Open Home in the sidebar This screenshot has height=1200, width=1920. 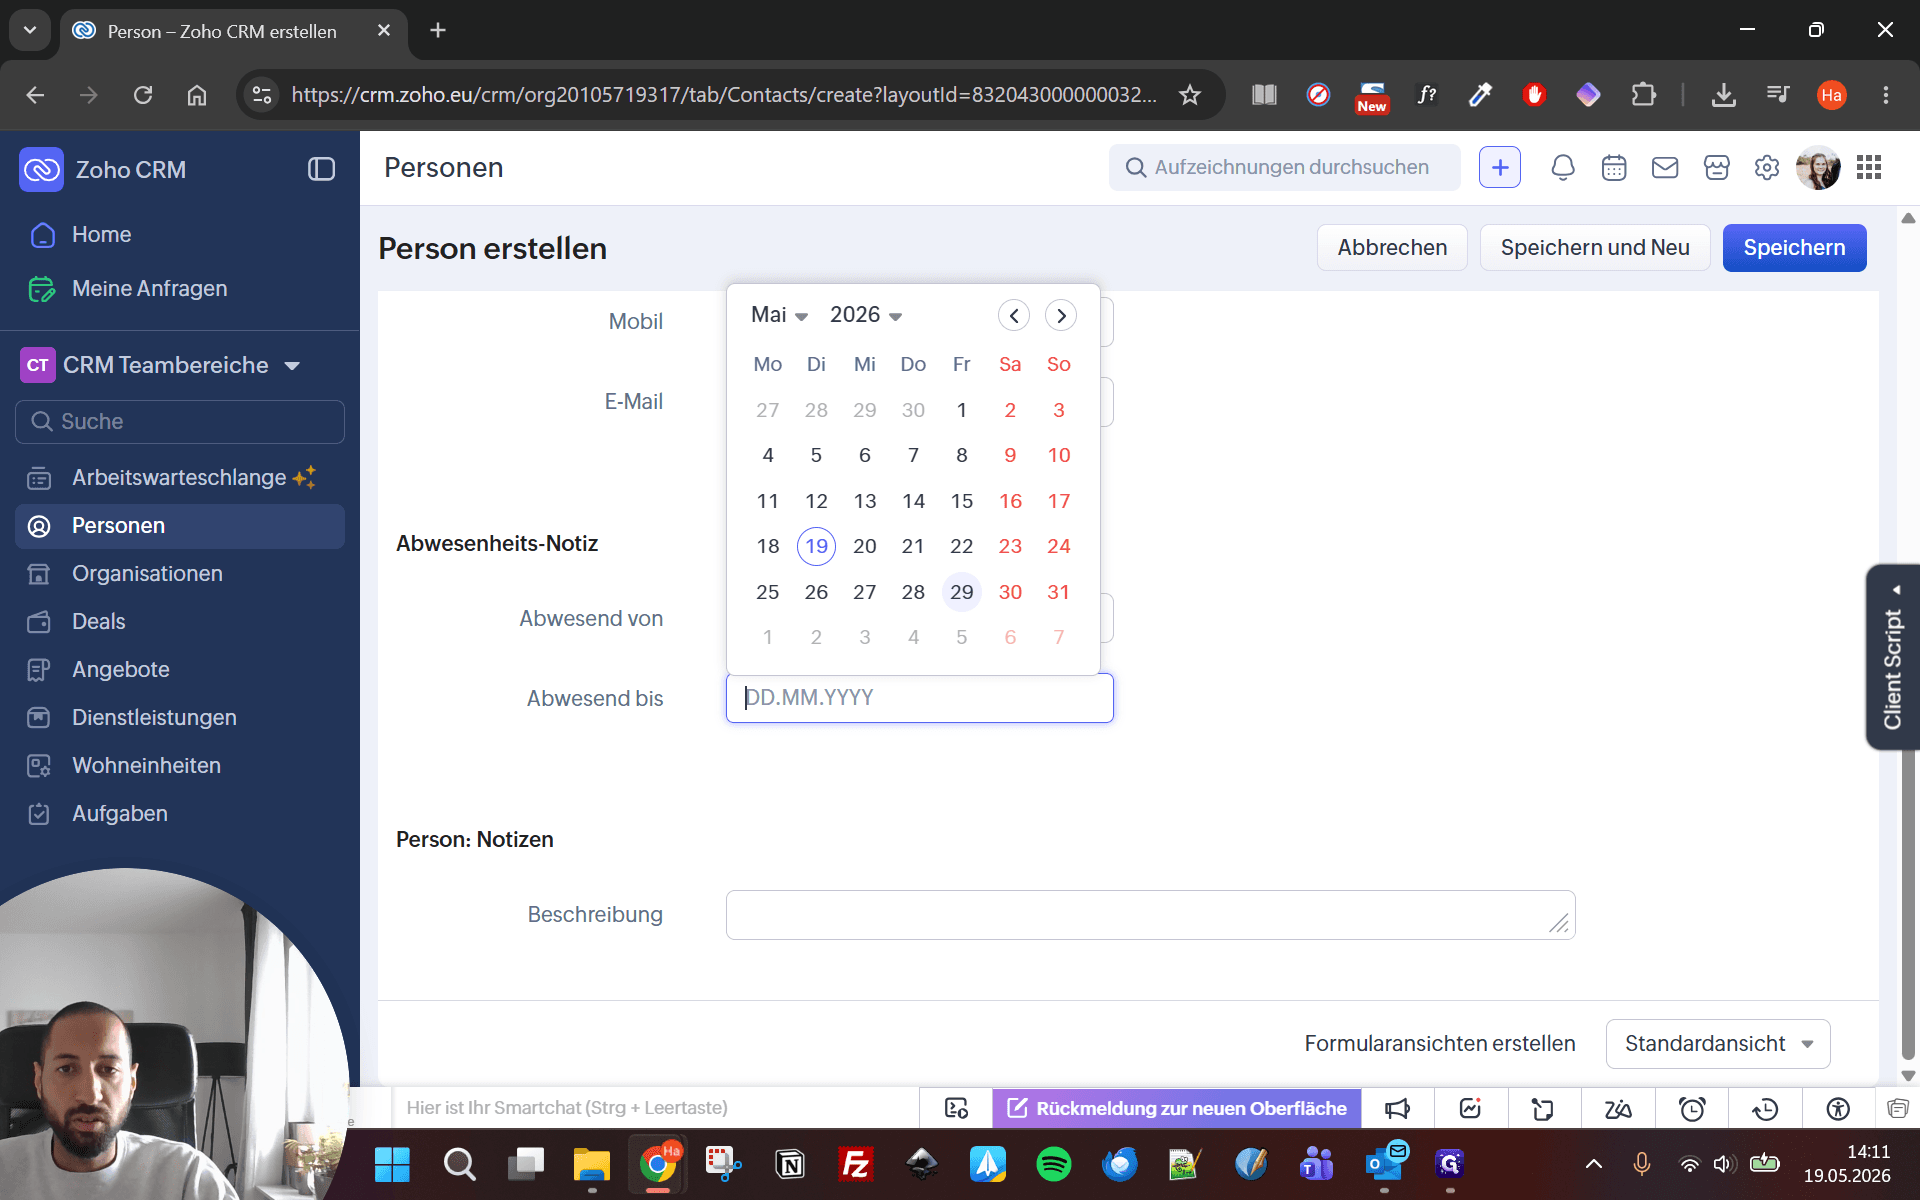pyautogui.click(x=101, y=234)
